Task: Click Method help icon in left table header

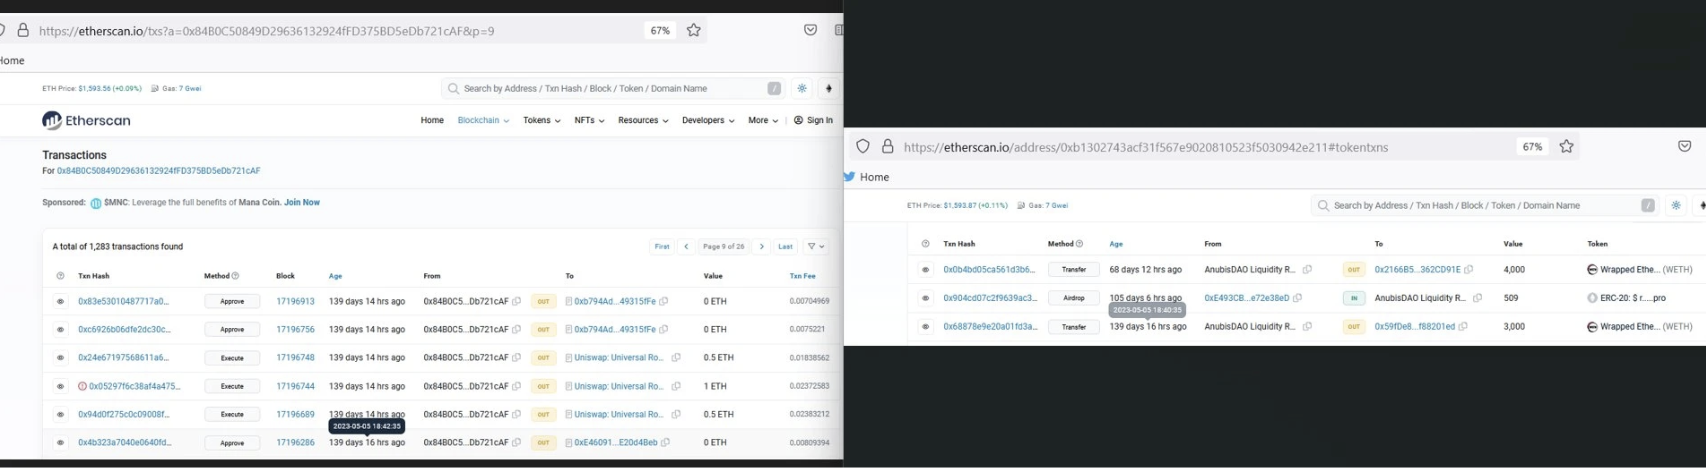Action: pyautogui.click(x=236, y=276)
